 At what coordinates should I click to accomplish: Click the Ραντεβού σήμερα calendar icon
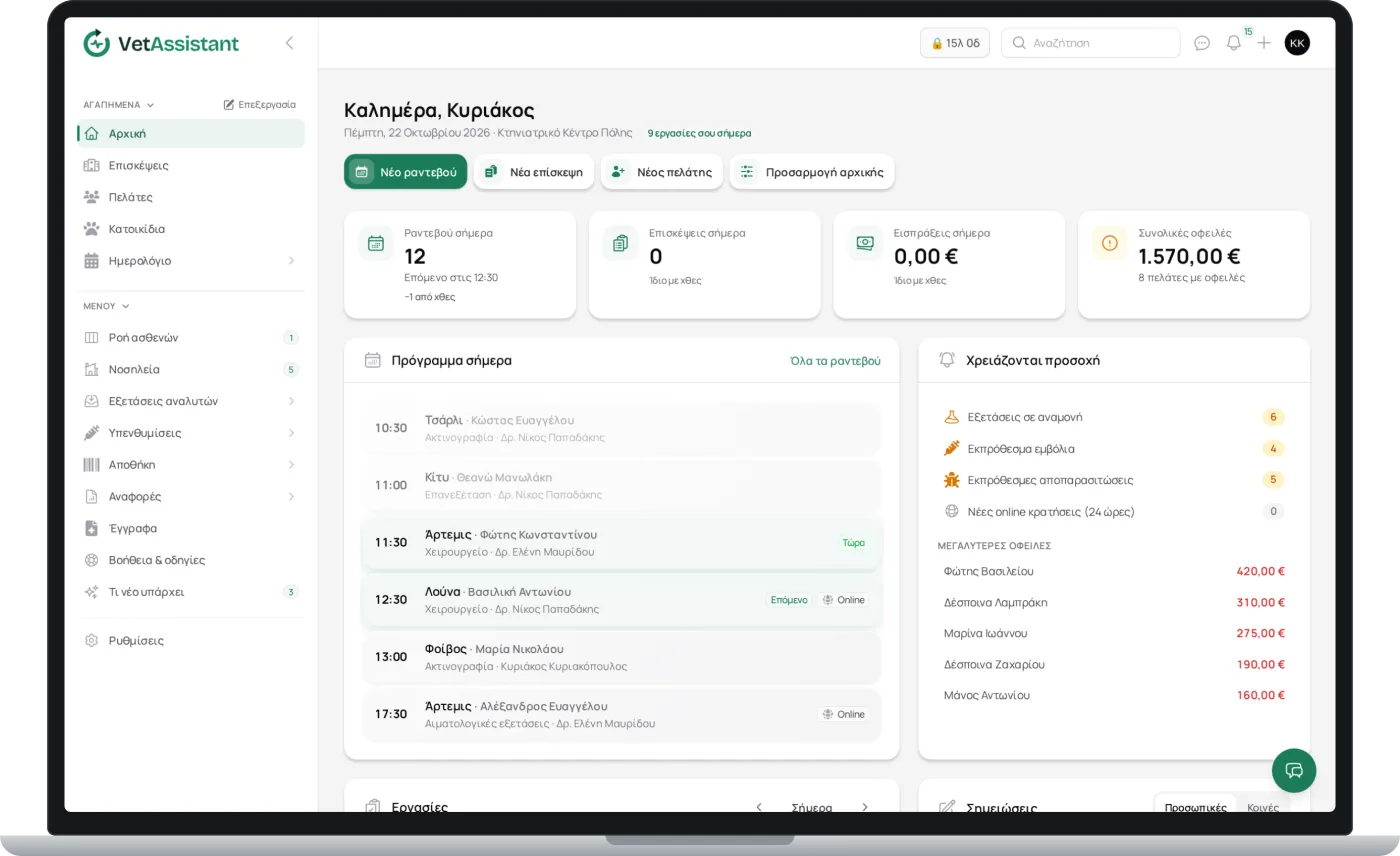376,243
